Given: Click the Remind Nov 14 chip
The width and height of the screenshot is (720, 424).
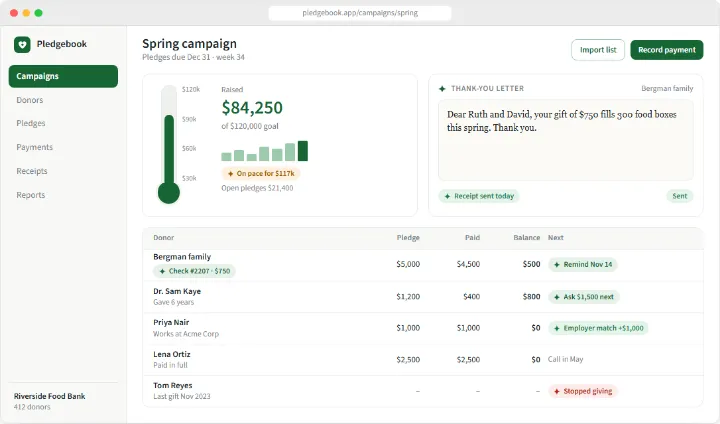Looking at the screenshot, I should 583,265.
